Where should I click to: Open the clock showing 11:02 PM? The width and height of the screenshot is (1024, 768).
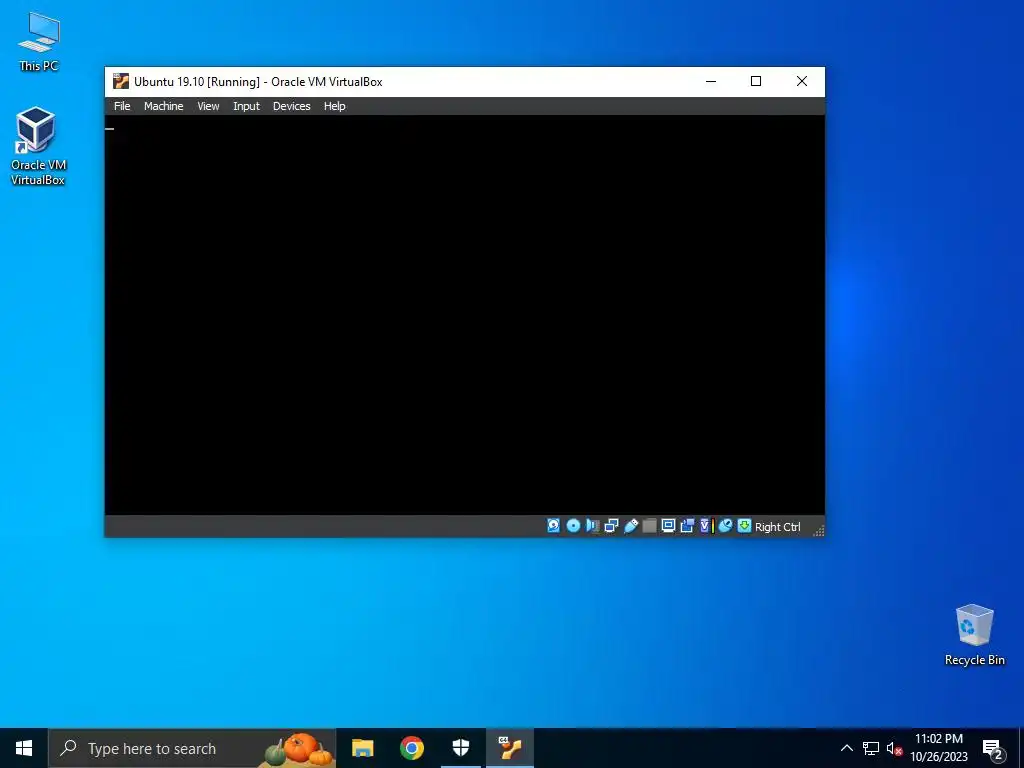coord(938,748)
